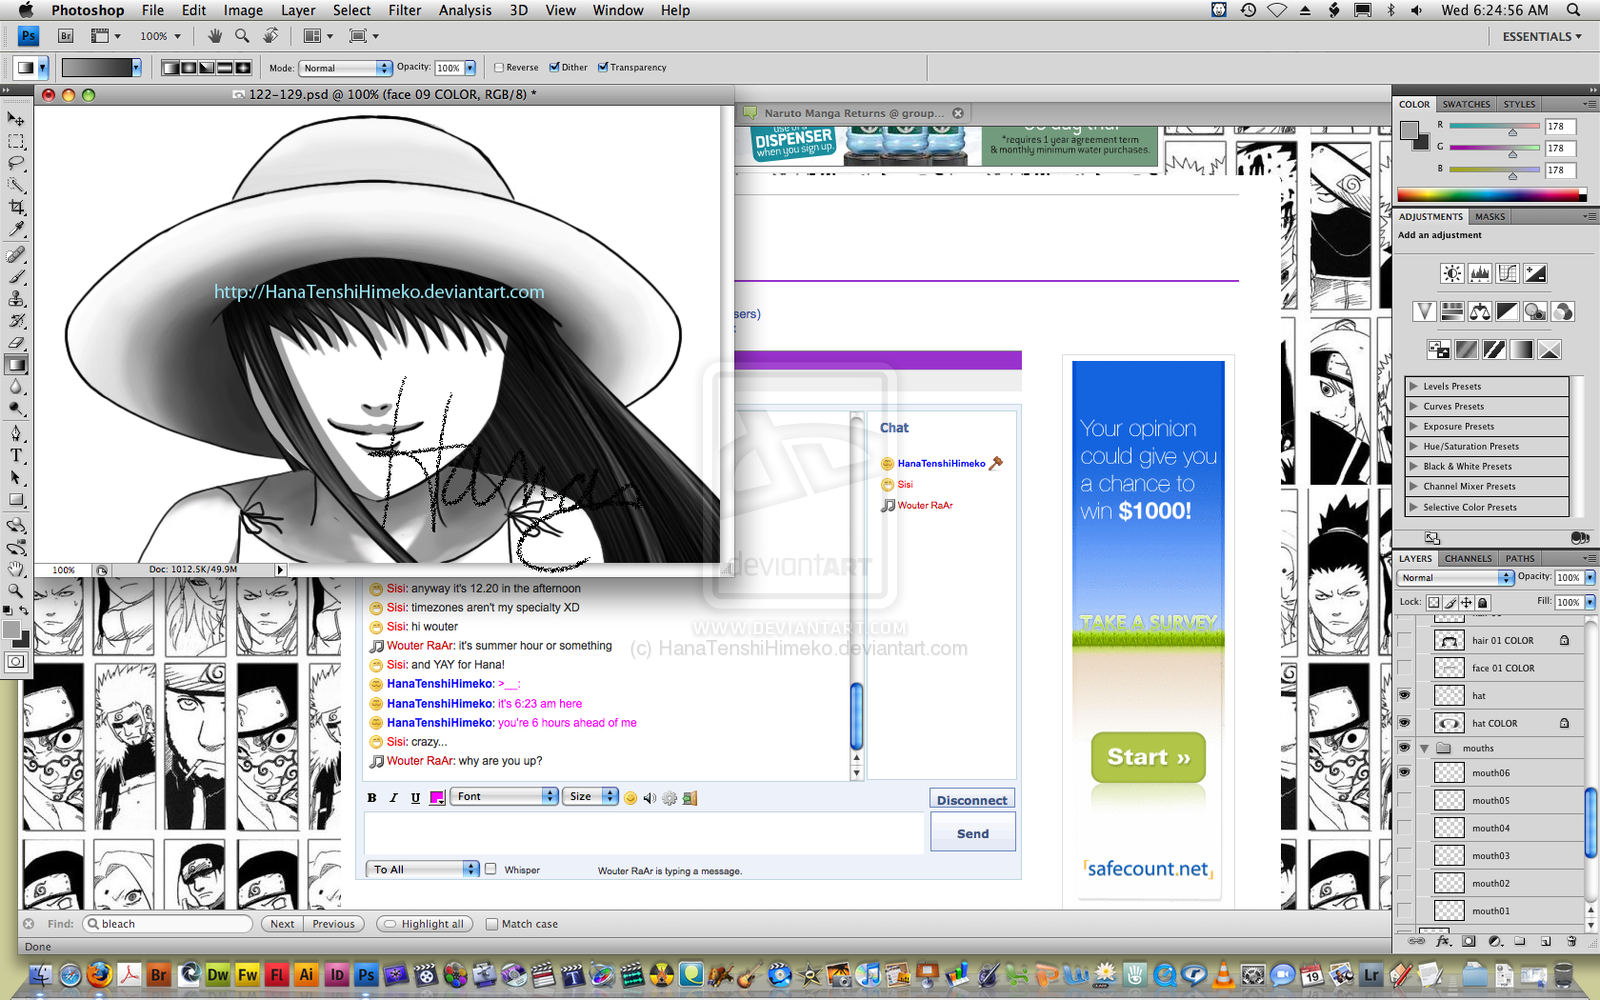Open the Photoshop Dock icon

366,973
